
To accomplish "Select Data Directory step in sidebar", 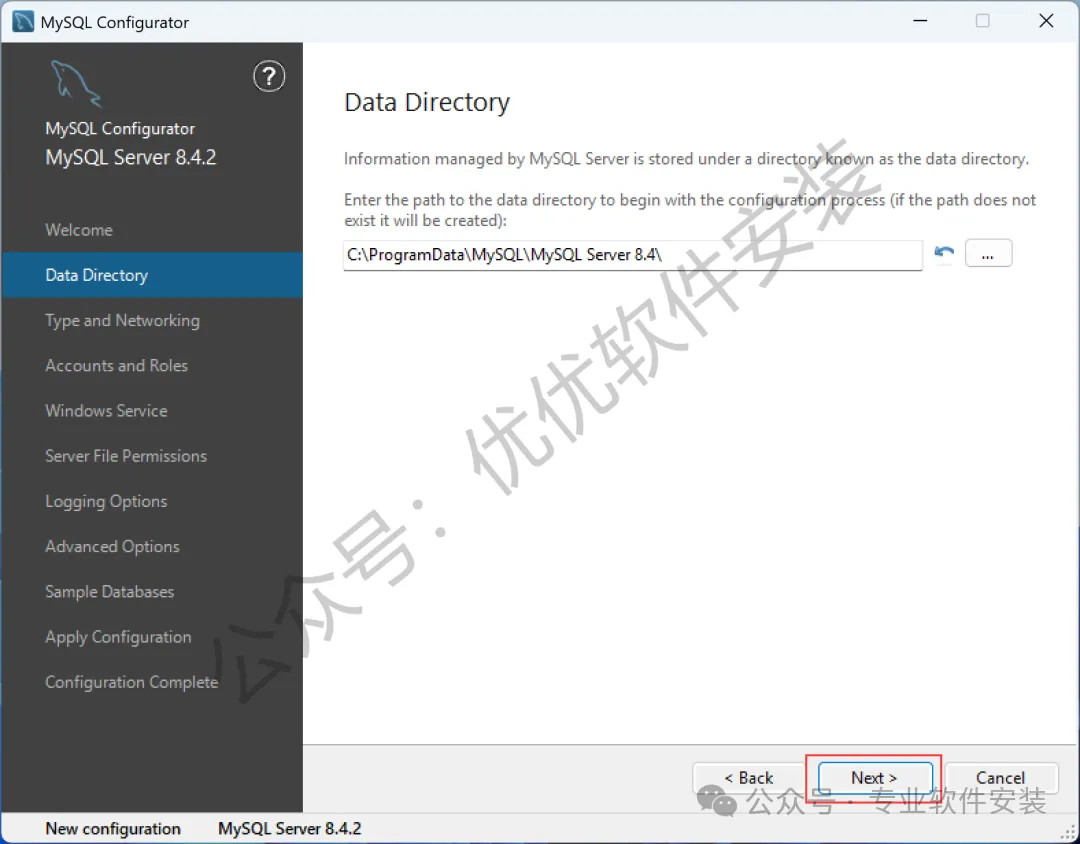I will click(x=152, y=275).
